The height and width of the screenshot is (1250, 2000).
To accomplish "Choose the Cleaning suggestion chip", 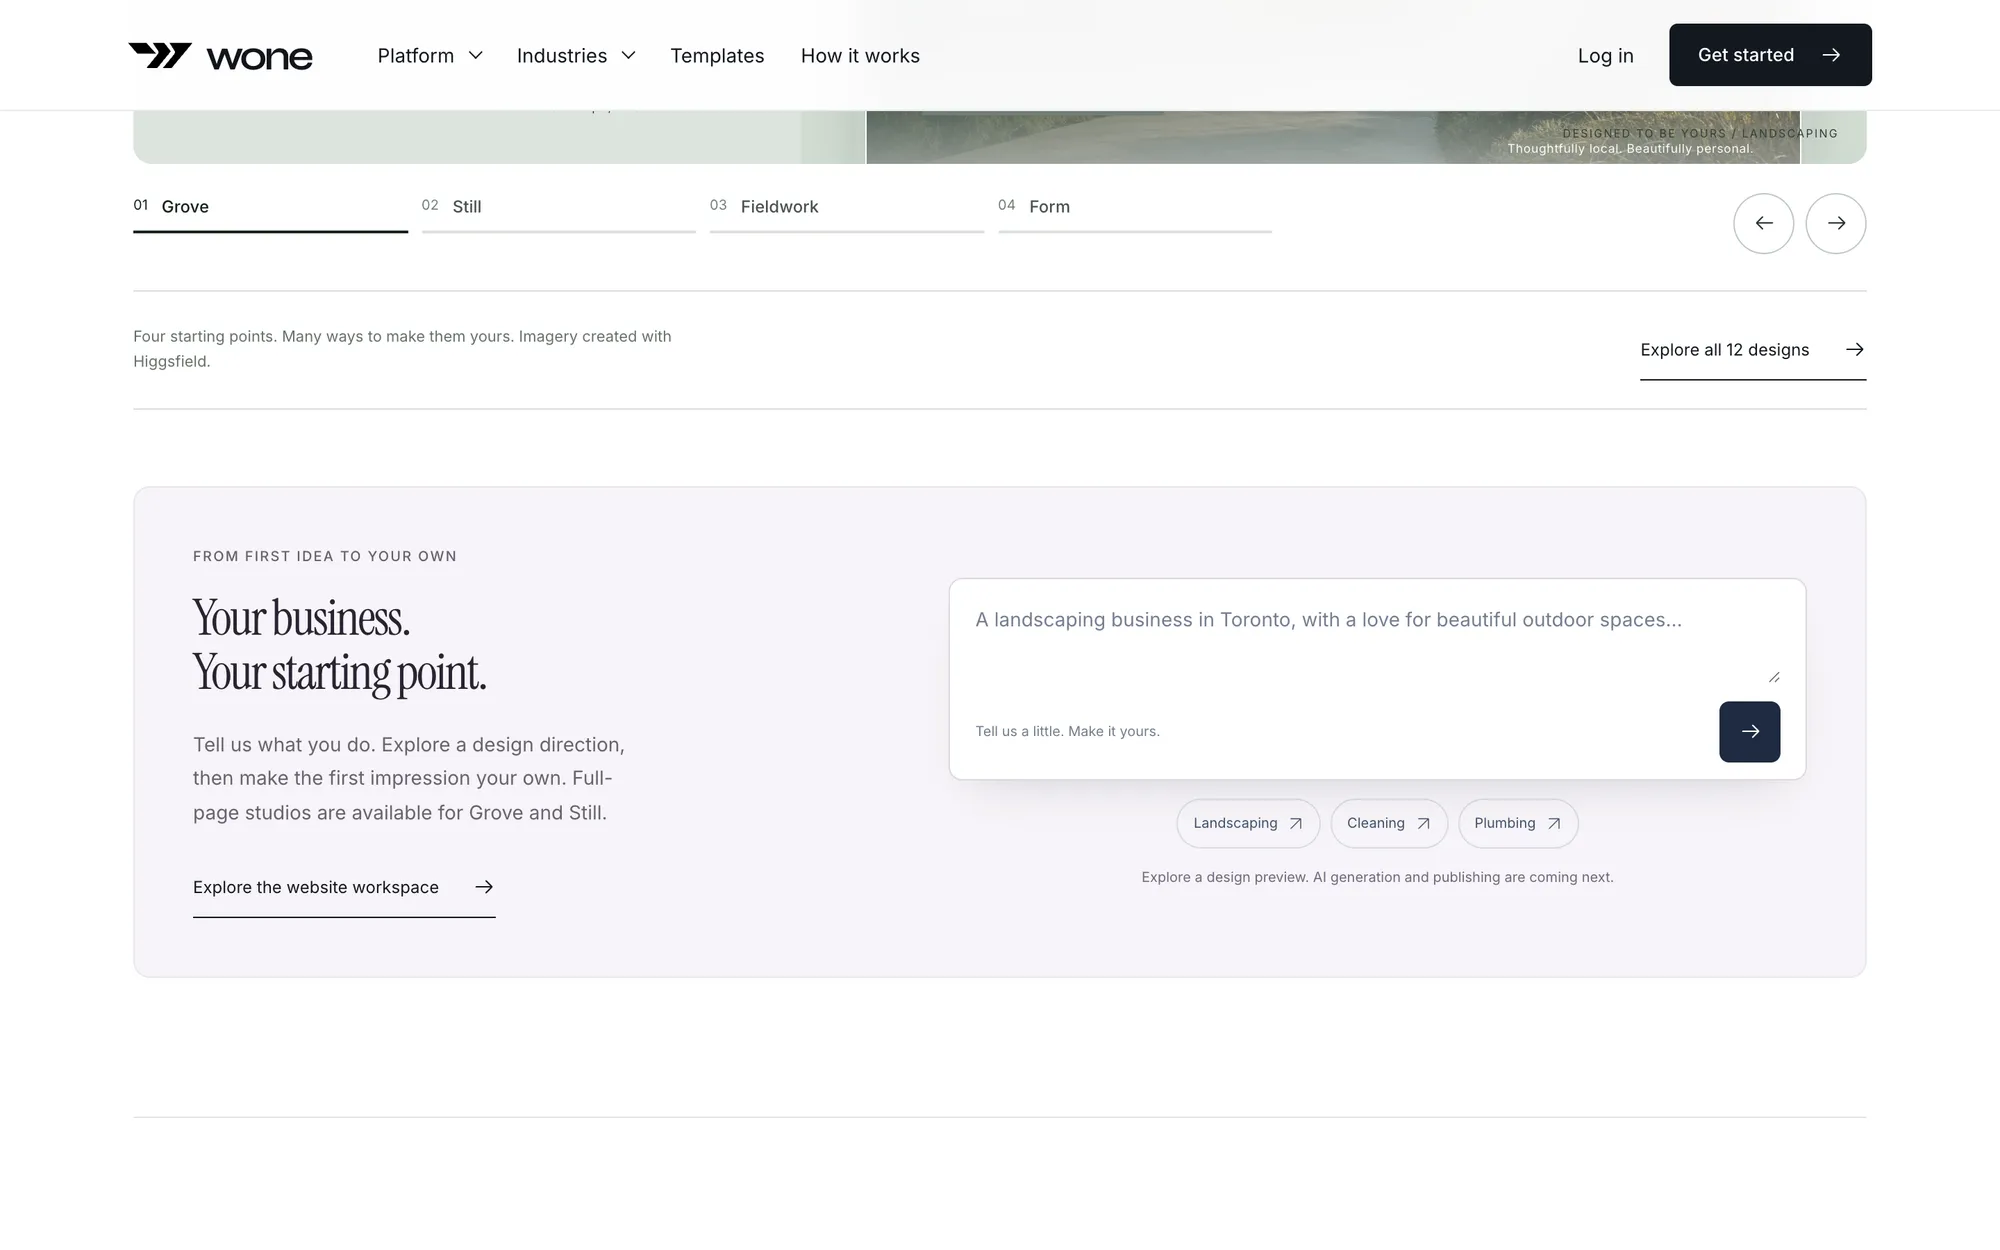I will click(1388, 824).
